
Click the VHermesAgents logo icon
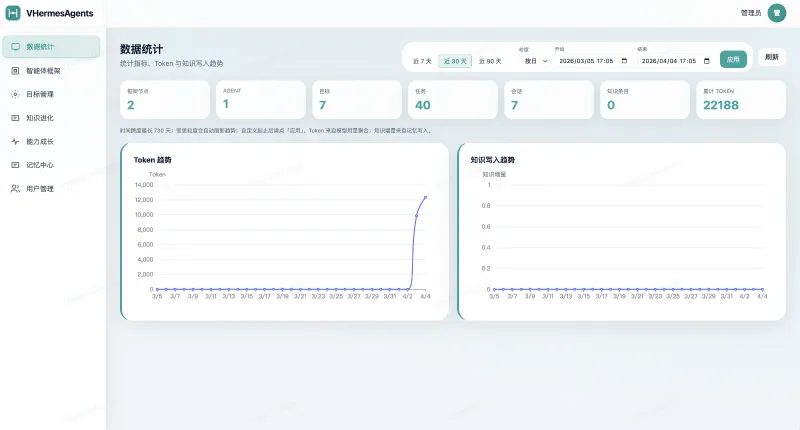click(13, 13)
